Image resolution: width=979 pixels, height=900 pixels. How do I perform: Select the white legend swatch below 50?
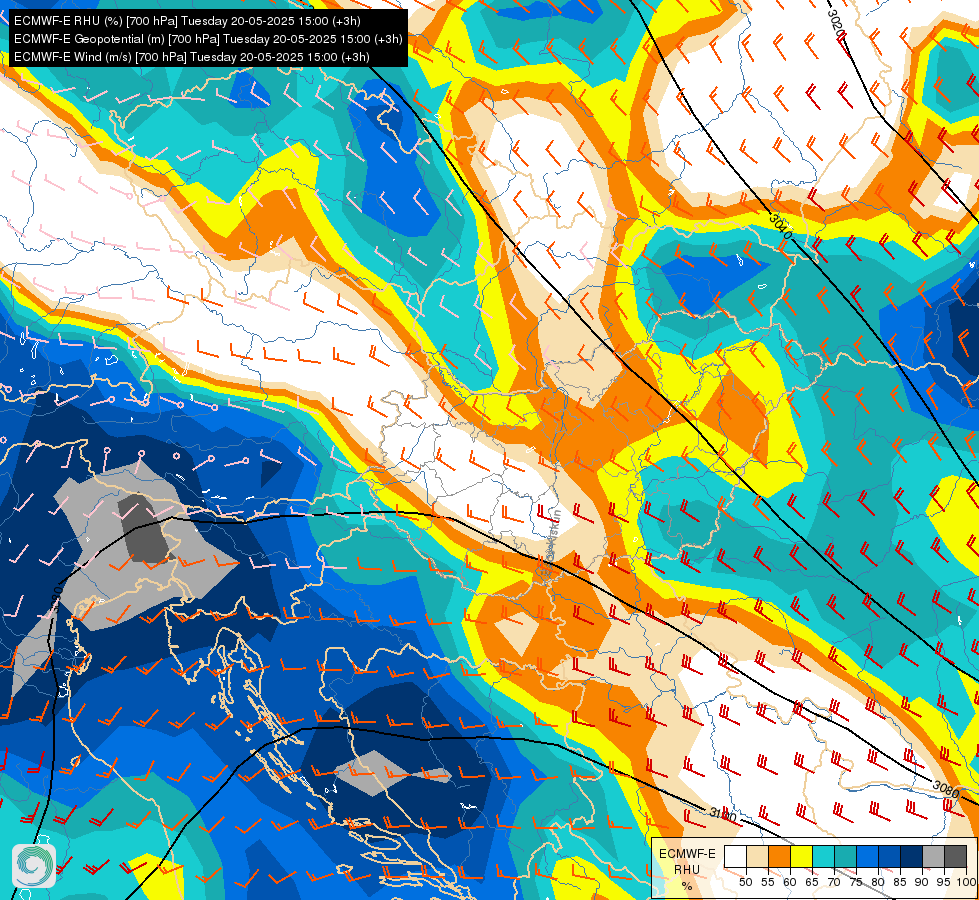[x=735, y=856]
